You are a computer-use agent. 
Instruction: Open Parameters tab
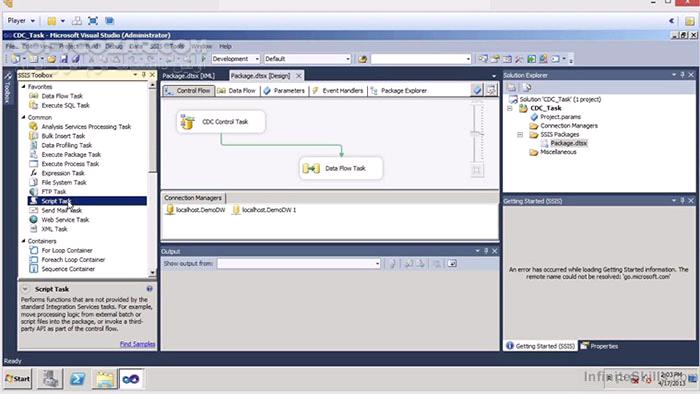[284, 91]
